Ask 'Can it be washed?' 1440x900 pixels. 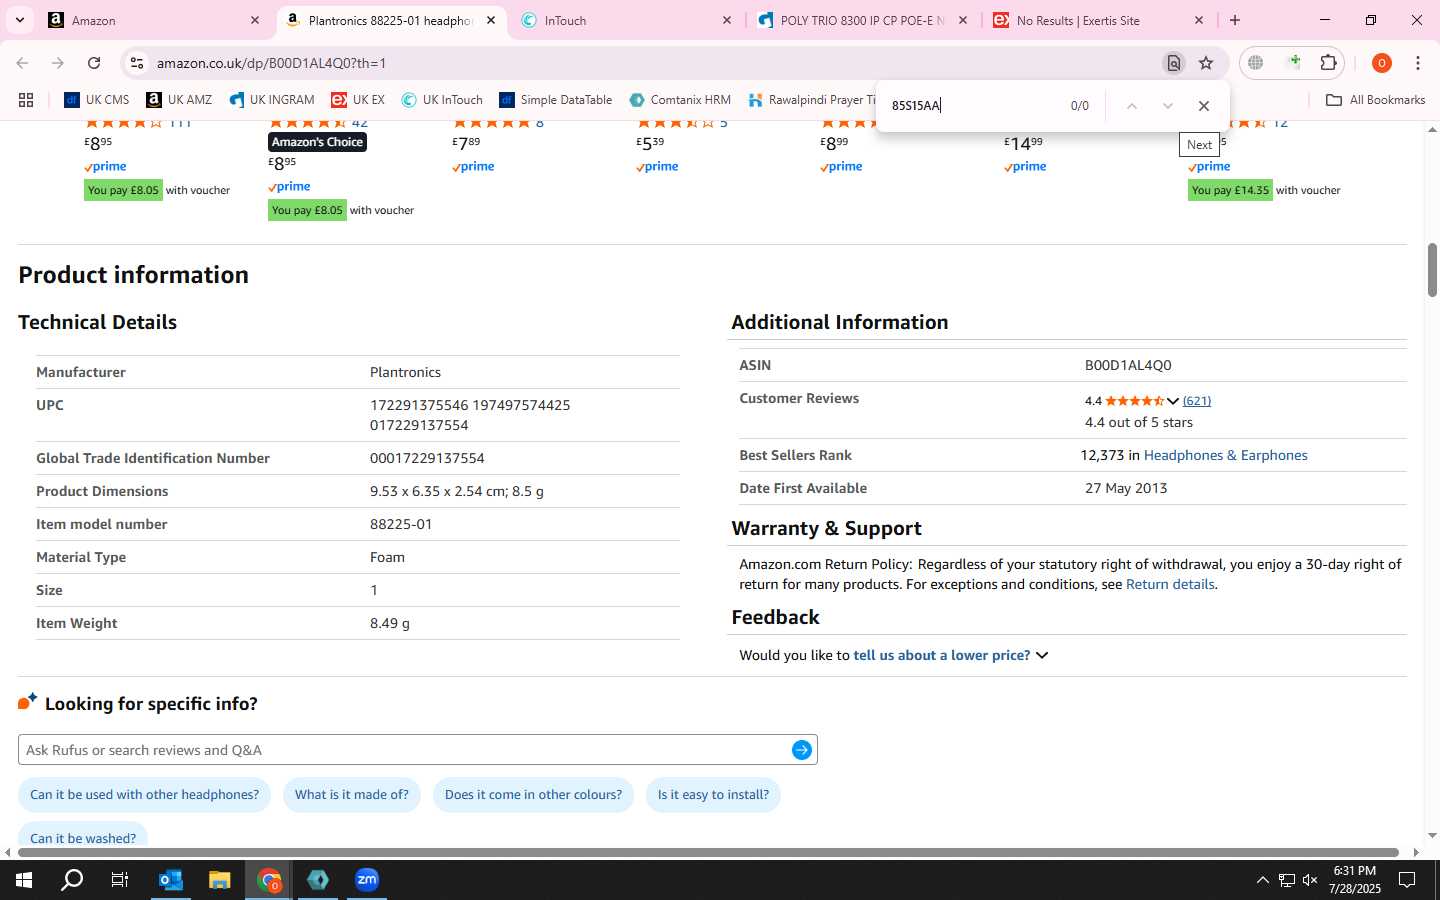tap(83, 837)
